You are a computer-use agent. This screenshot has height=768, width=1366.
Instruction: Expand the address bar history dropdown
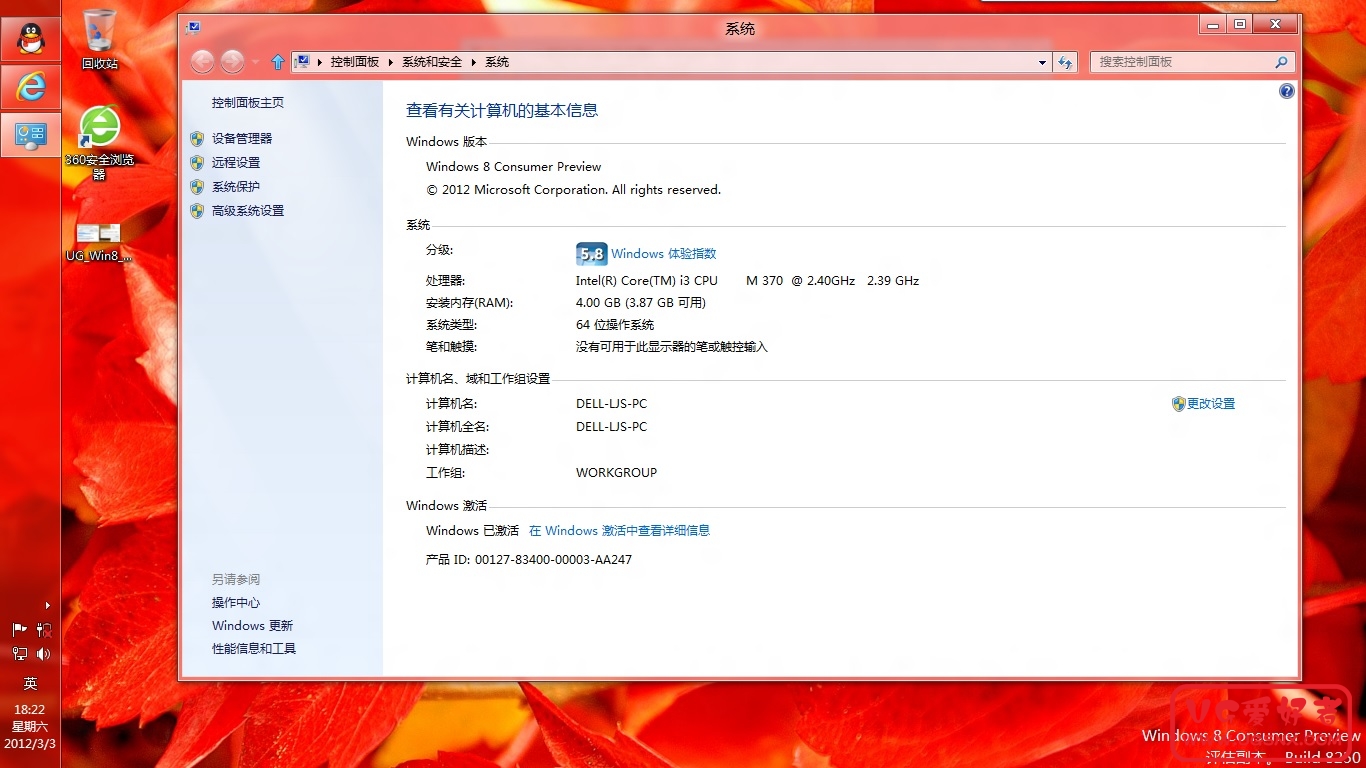click(1043, 62)
